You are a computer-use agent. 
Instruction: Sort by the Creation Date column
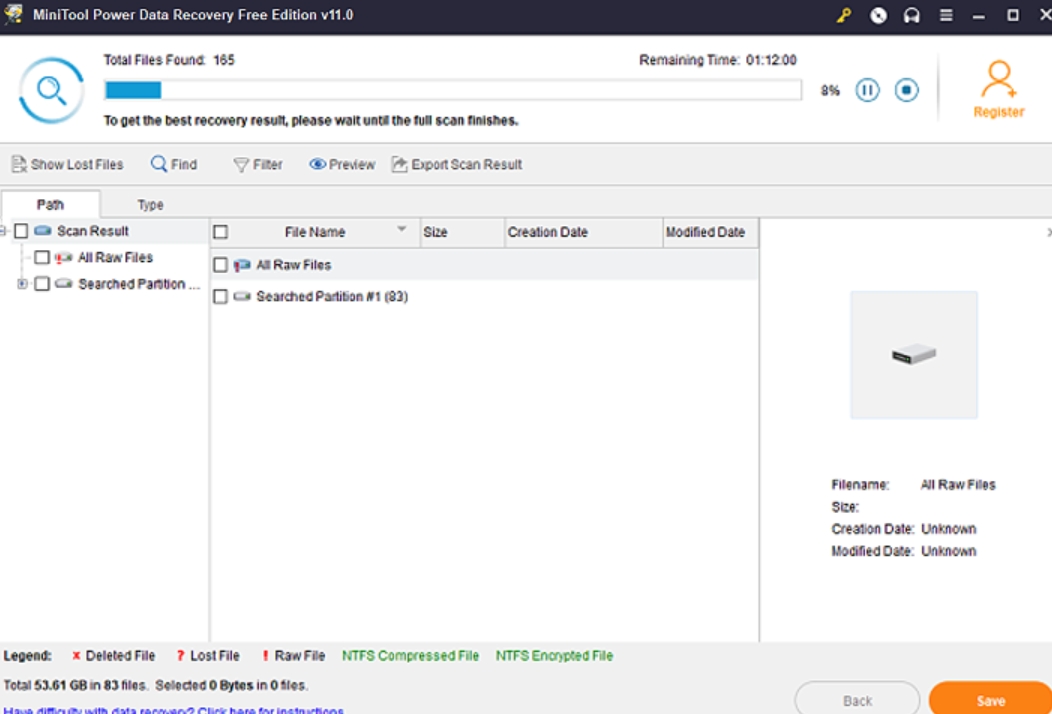point(584,232)
